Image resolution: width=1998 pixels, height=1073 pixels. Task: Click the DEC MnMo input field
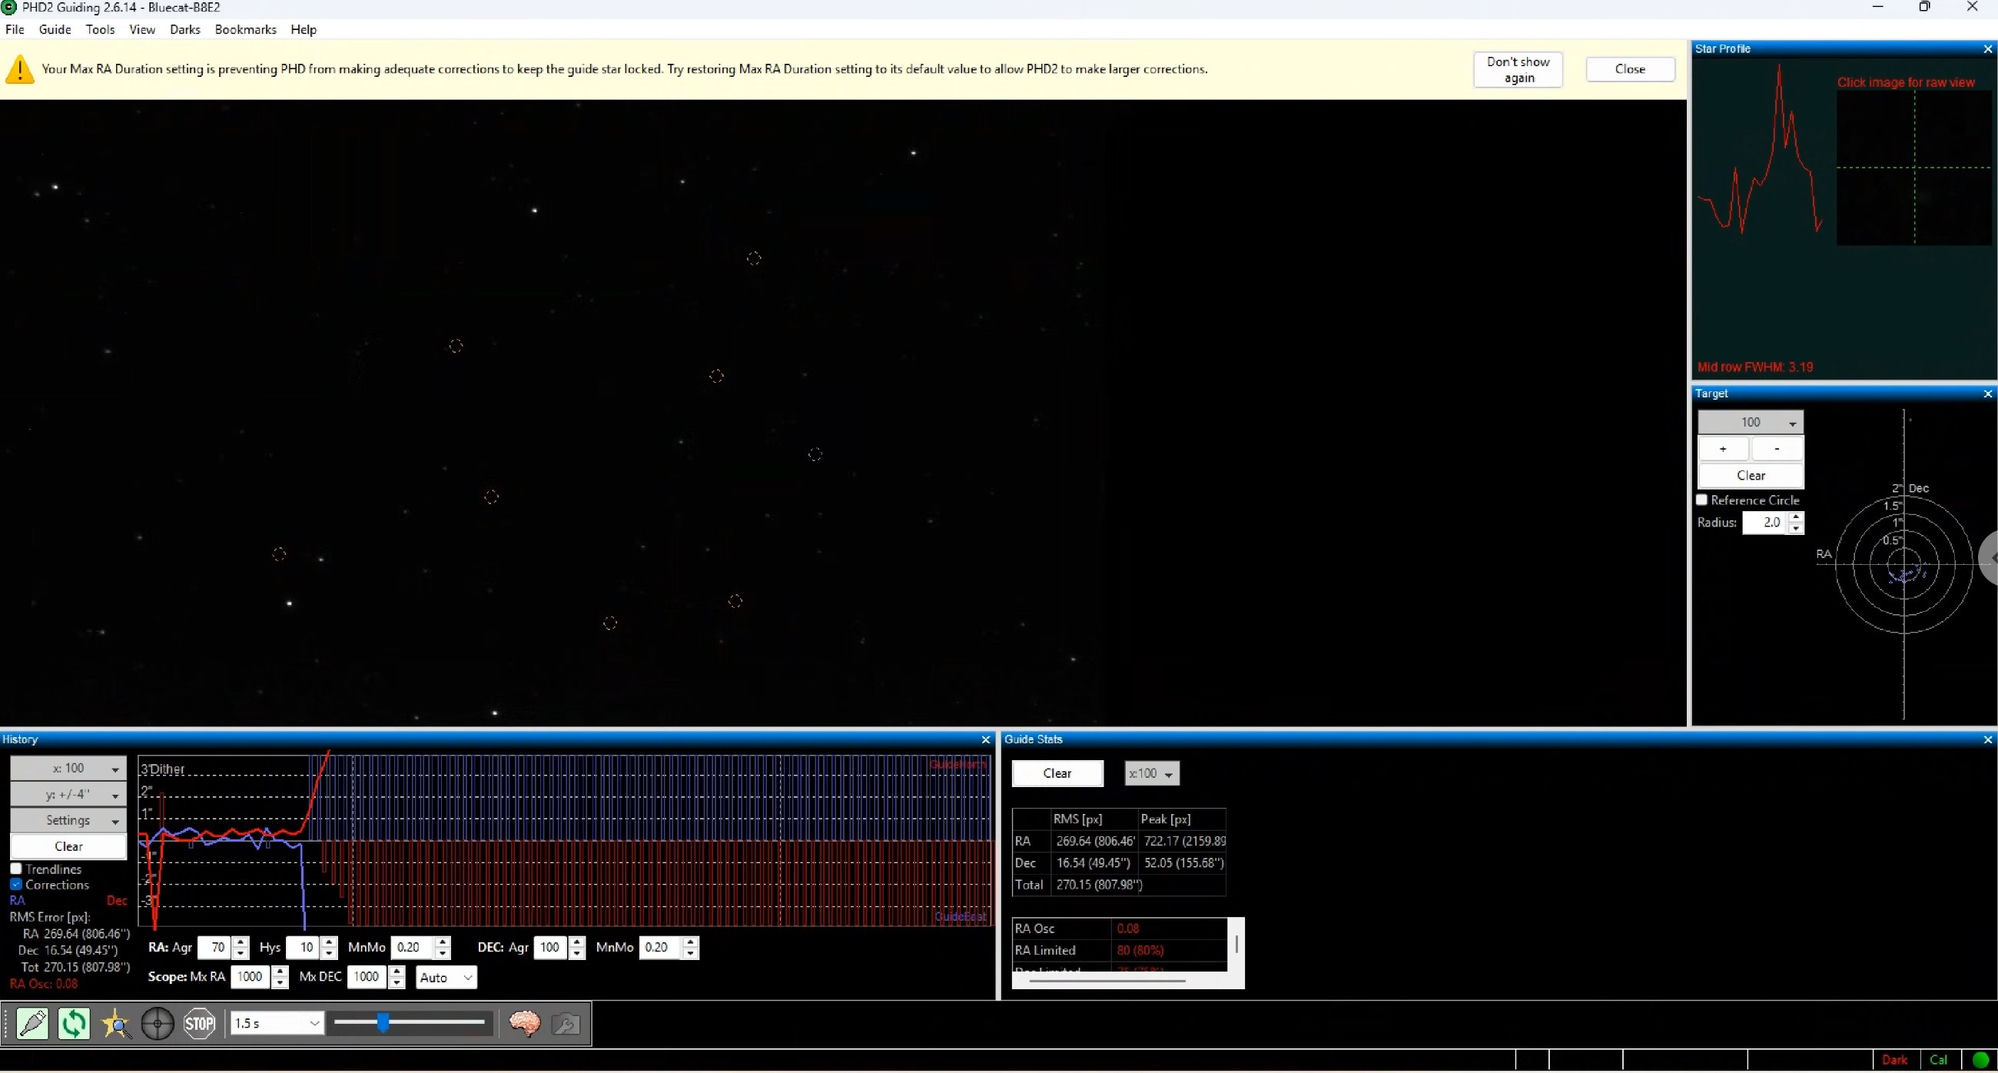pyautogui.click(x=660, y=947)
